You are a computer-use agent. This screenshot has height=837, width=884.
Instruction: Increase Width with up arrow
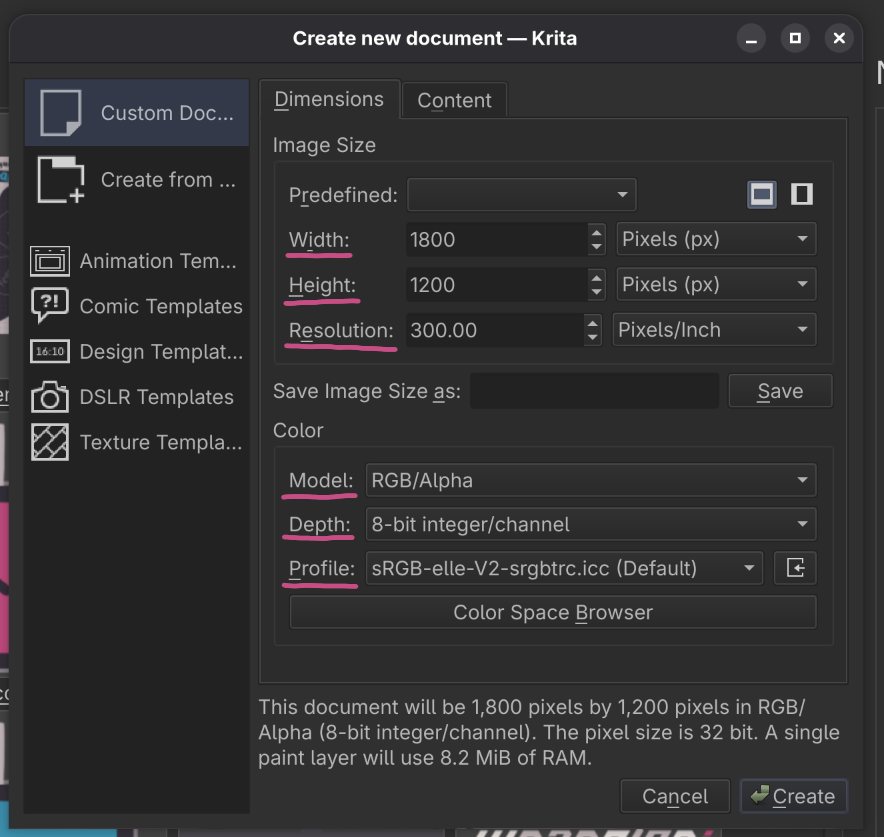tap(596, 232)
